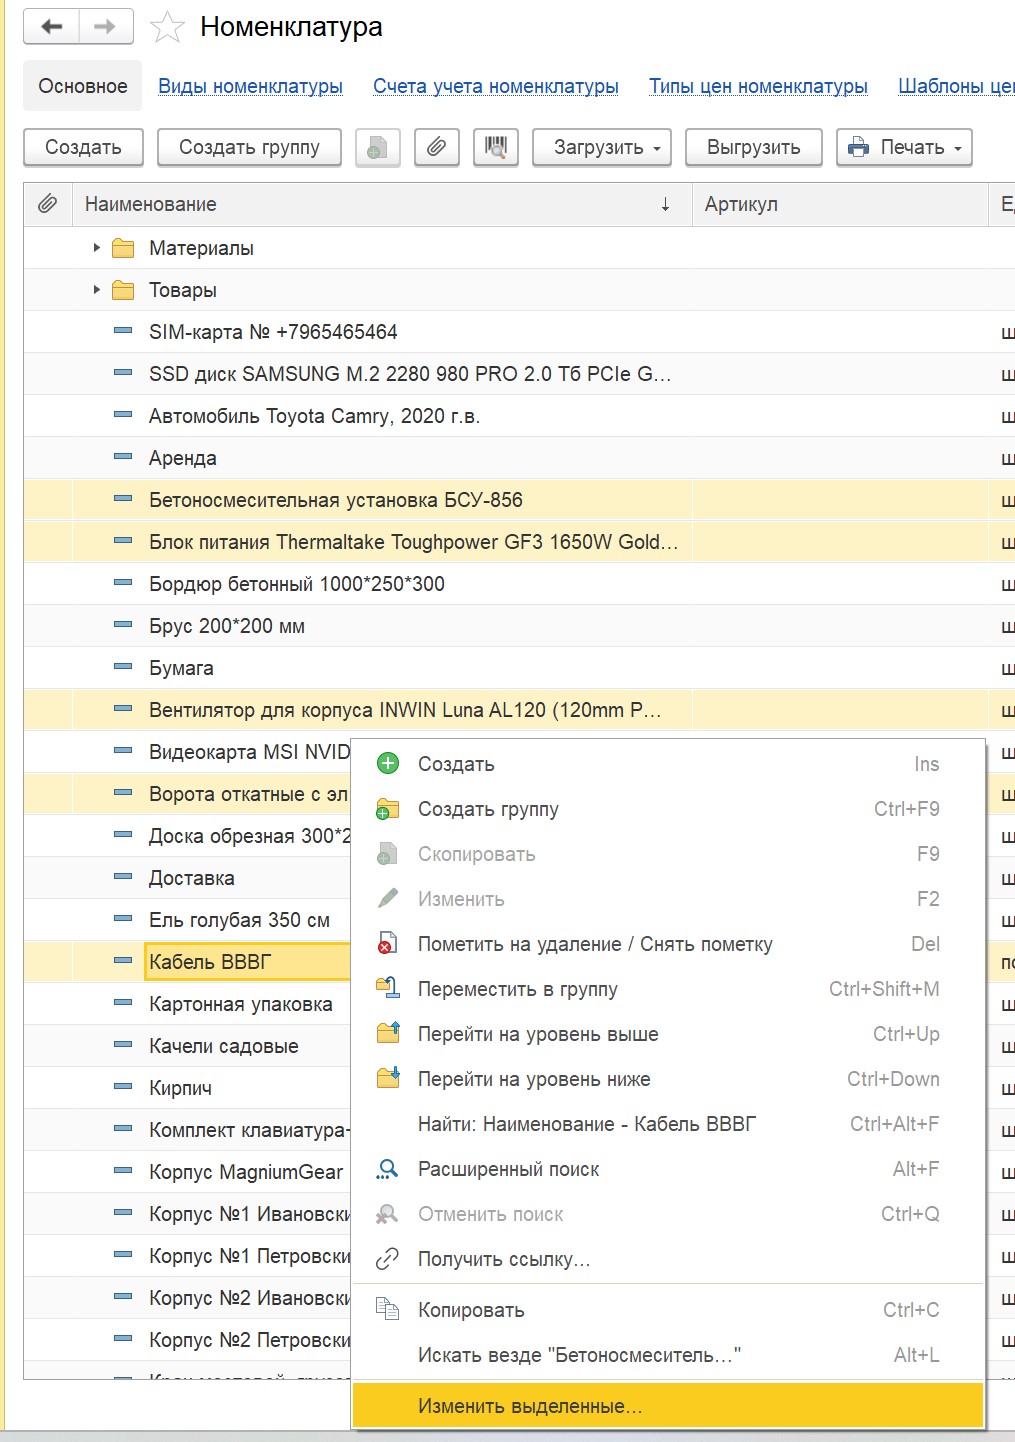Choose Создать from the context menu

tap(668, 764)
